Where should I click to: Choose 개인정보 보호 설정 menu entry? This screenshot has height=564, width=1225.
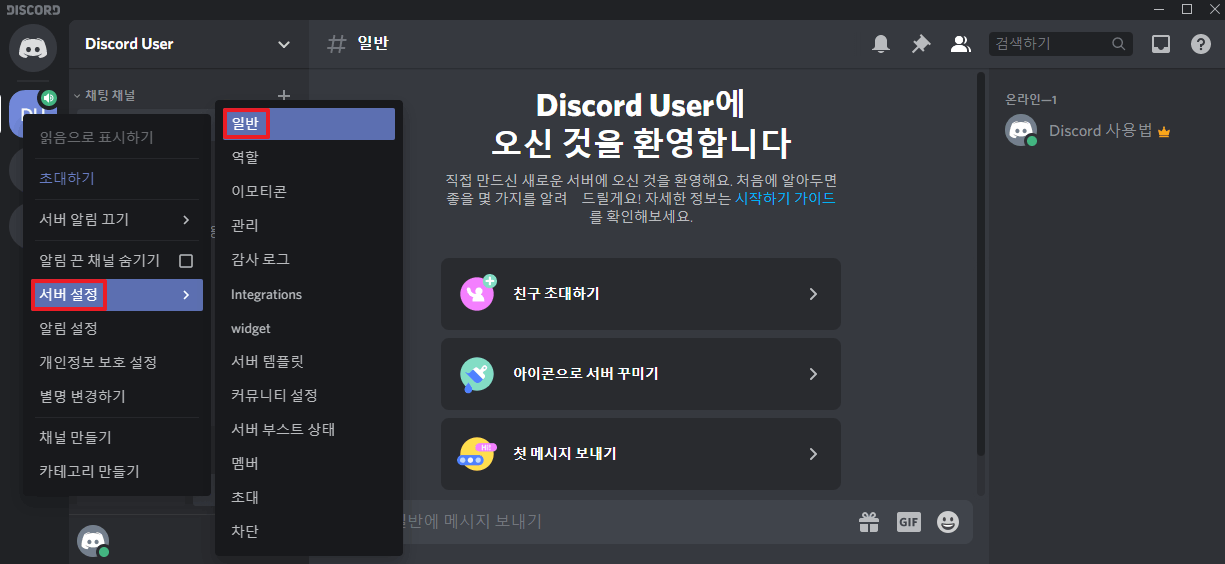pyautogui.click(x=117, y=362)
